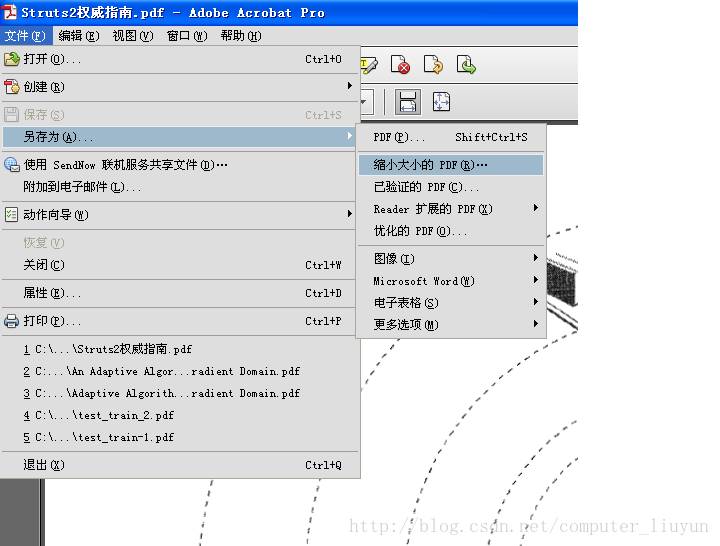Viewport: 720px width, 546px height.
Task: Click the Create PDF icon
Action: click(x=11, y=86)
